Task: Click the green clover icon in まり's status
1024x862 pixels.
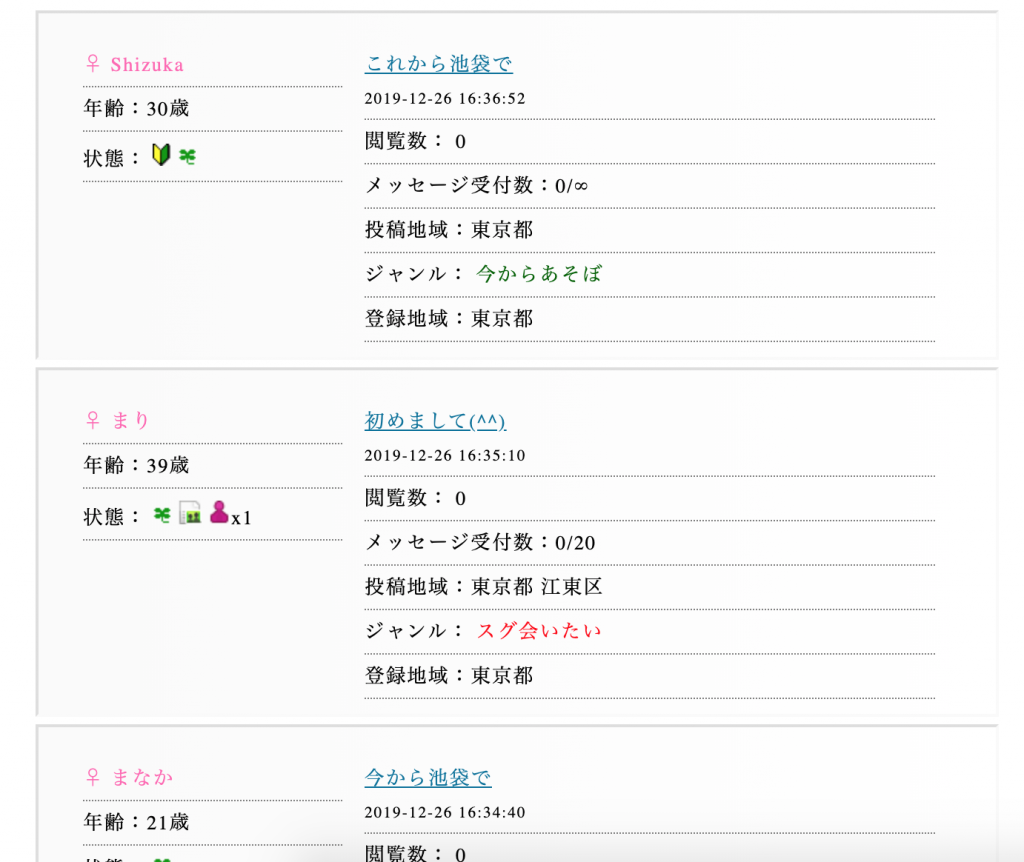Action: point(162,515)
